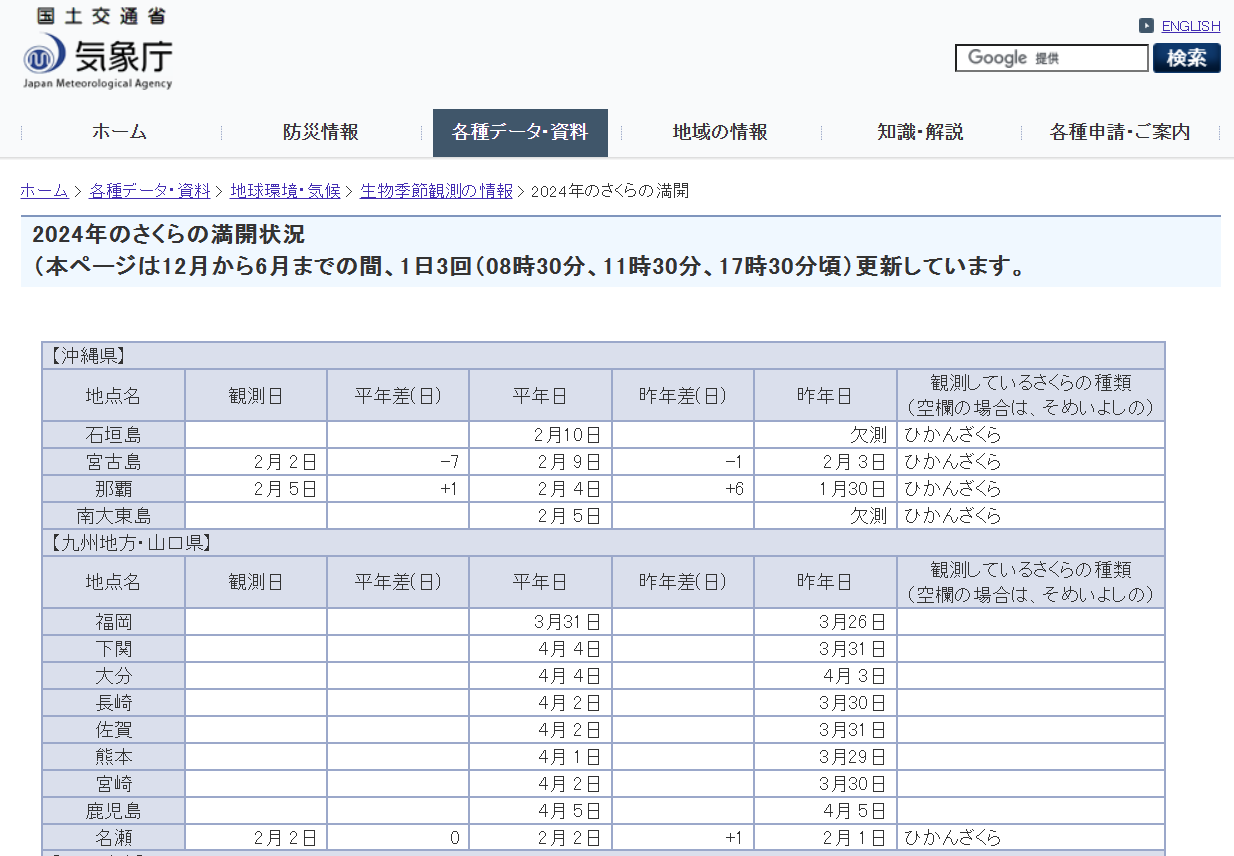This screenshot has width=1234, height=856.
Task: Open the ホーム navigation tab
Action: [x=120, y=132]
